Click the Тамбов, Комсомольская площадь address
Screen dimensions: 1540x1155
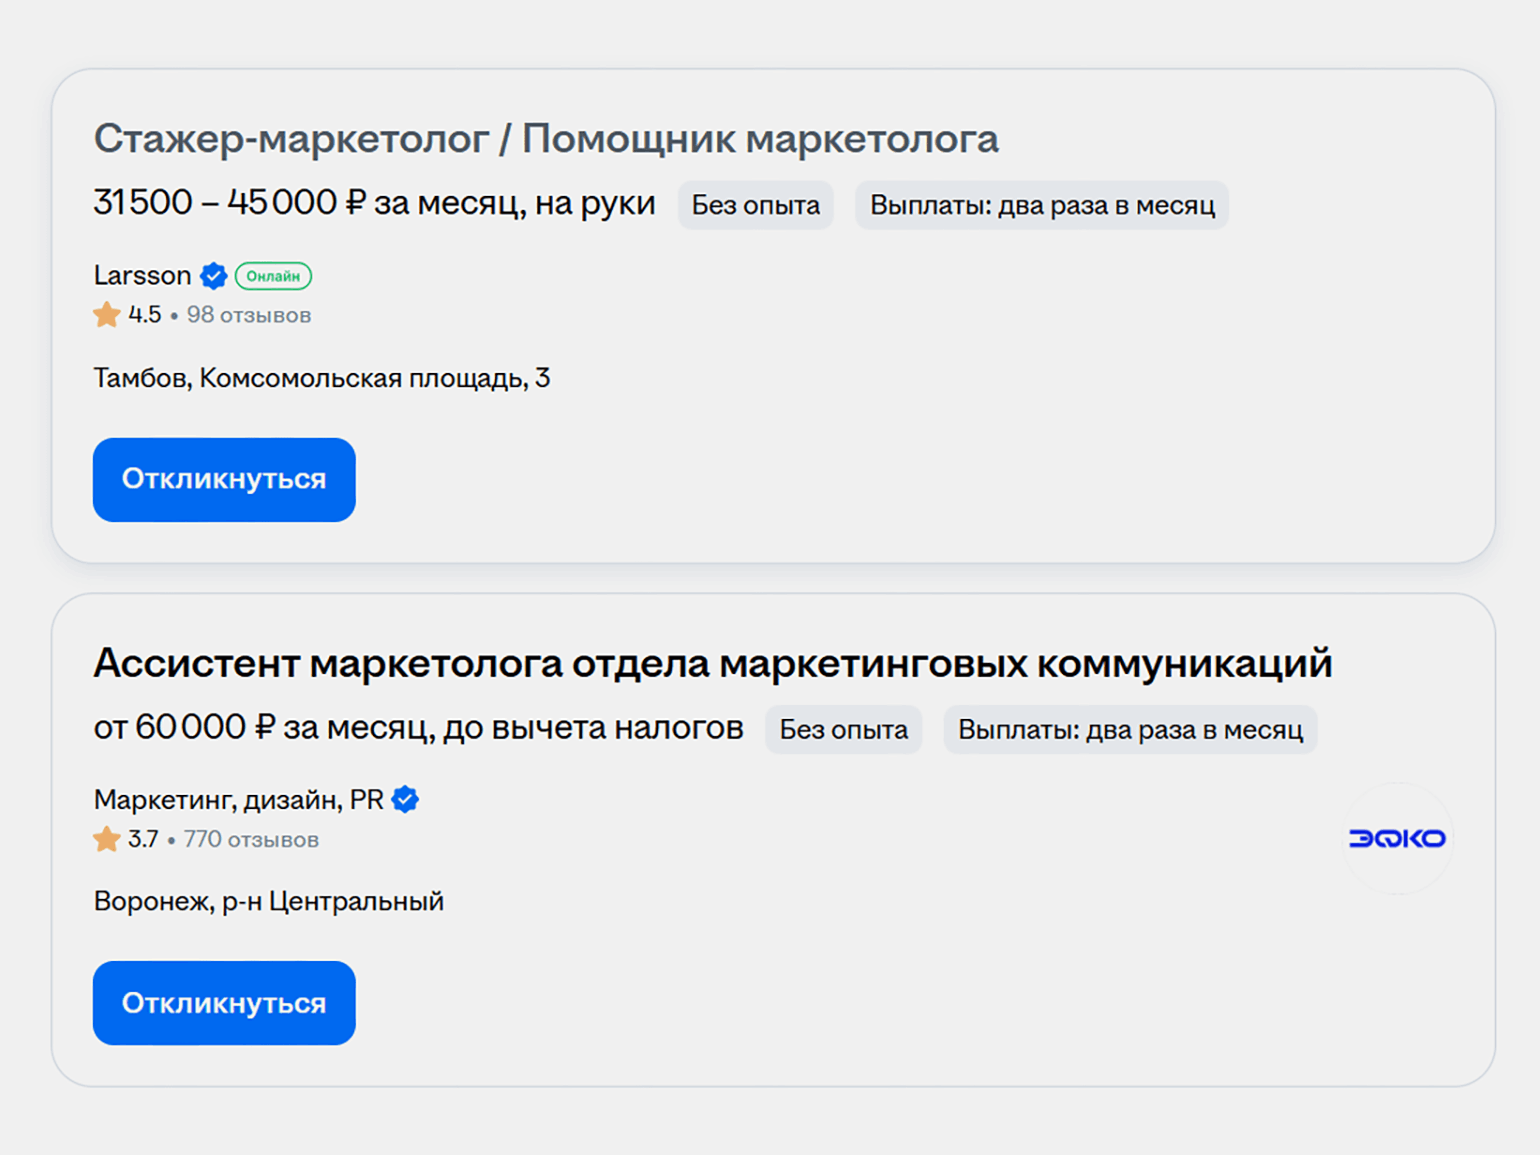321,378
